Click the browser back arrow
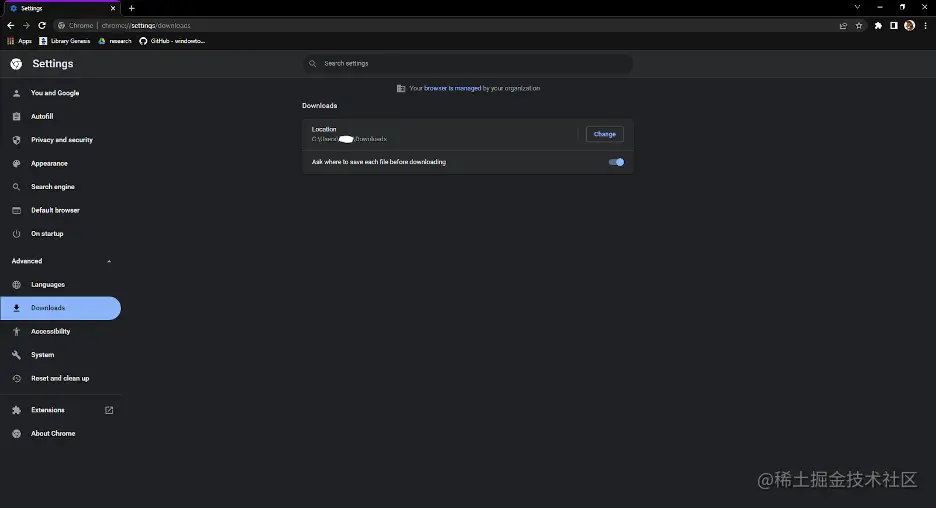936x508 pixels. click(x=11, y=26)
